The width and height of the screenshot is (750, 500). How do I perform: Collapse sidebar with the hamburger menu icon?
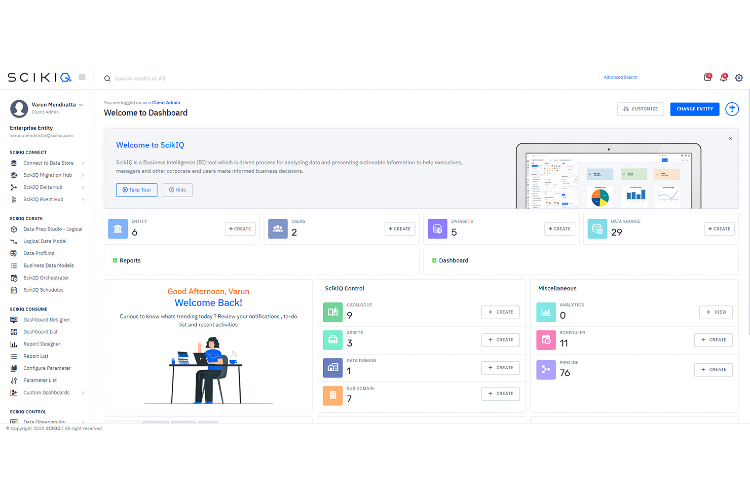click(82, 77)
